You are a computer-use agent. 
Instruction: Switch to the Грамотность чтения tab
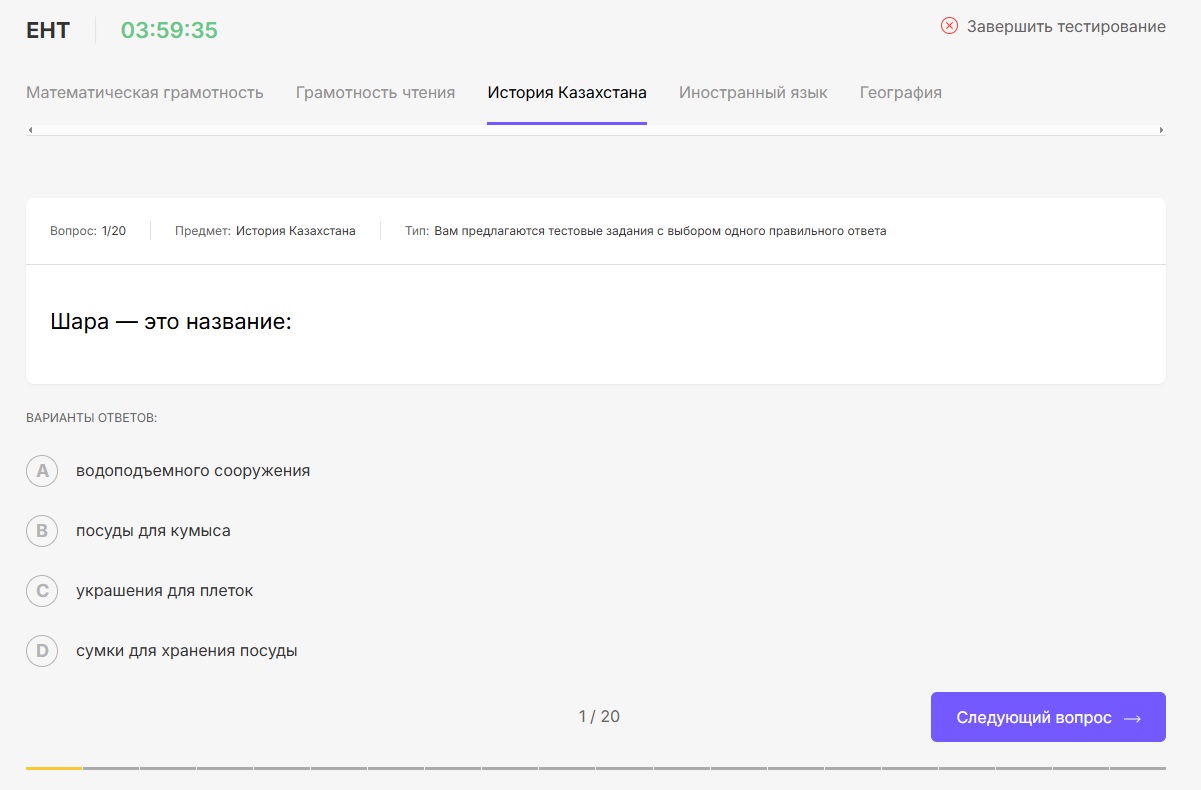pyautogui.click(x=375, y=92)
